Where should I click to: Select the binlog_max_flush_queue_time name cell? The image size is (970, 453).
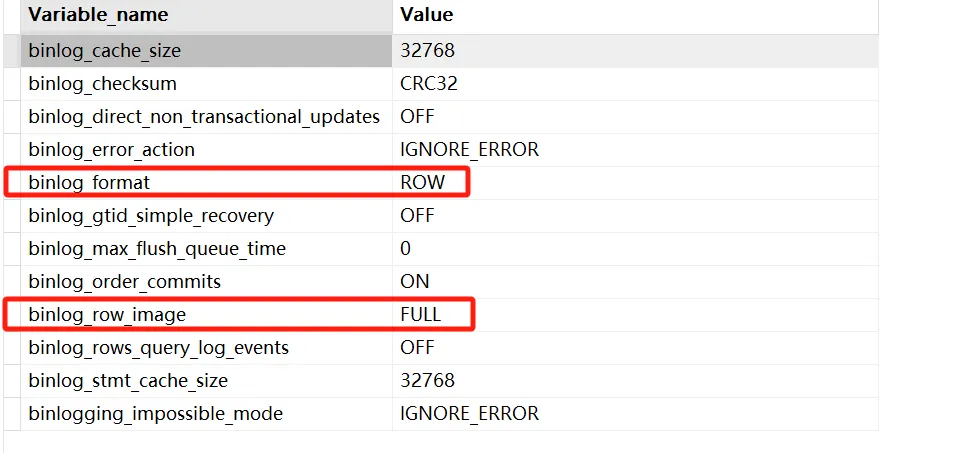(x=157, y=249)
